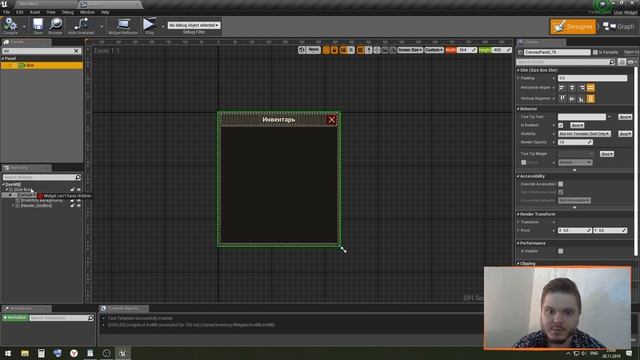Click the localization preview icon in viewport toolbar
This screenshot has height=360, width=640.
(302, 50)
